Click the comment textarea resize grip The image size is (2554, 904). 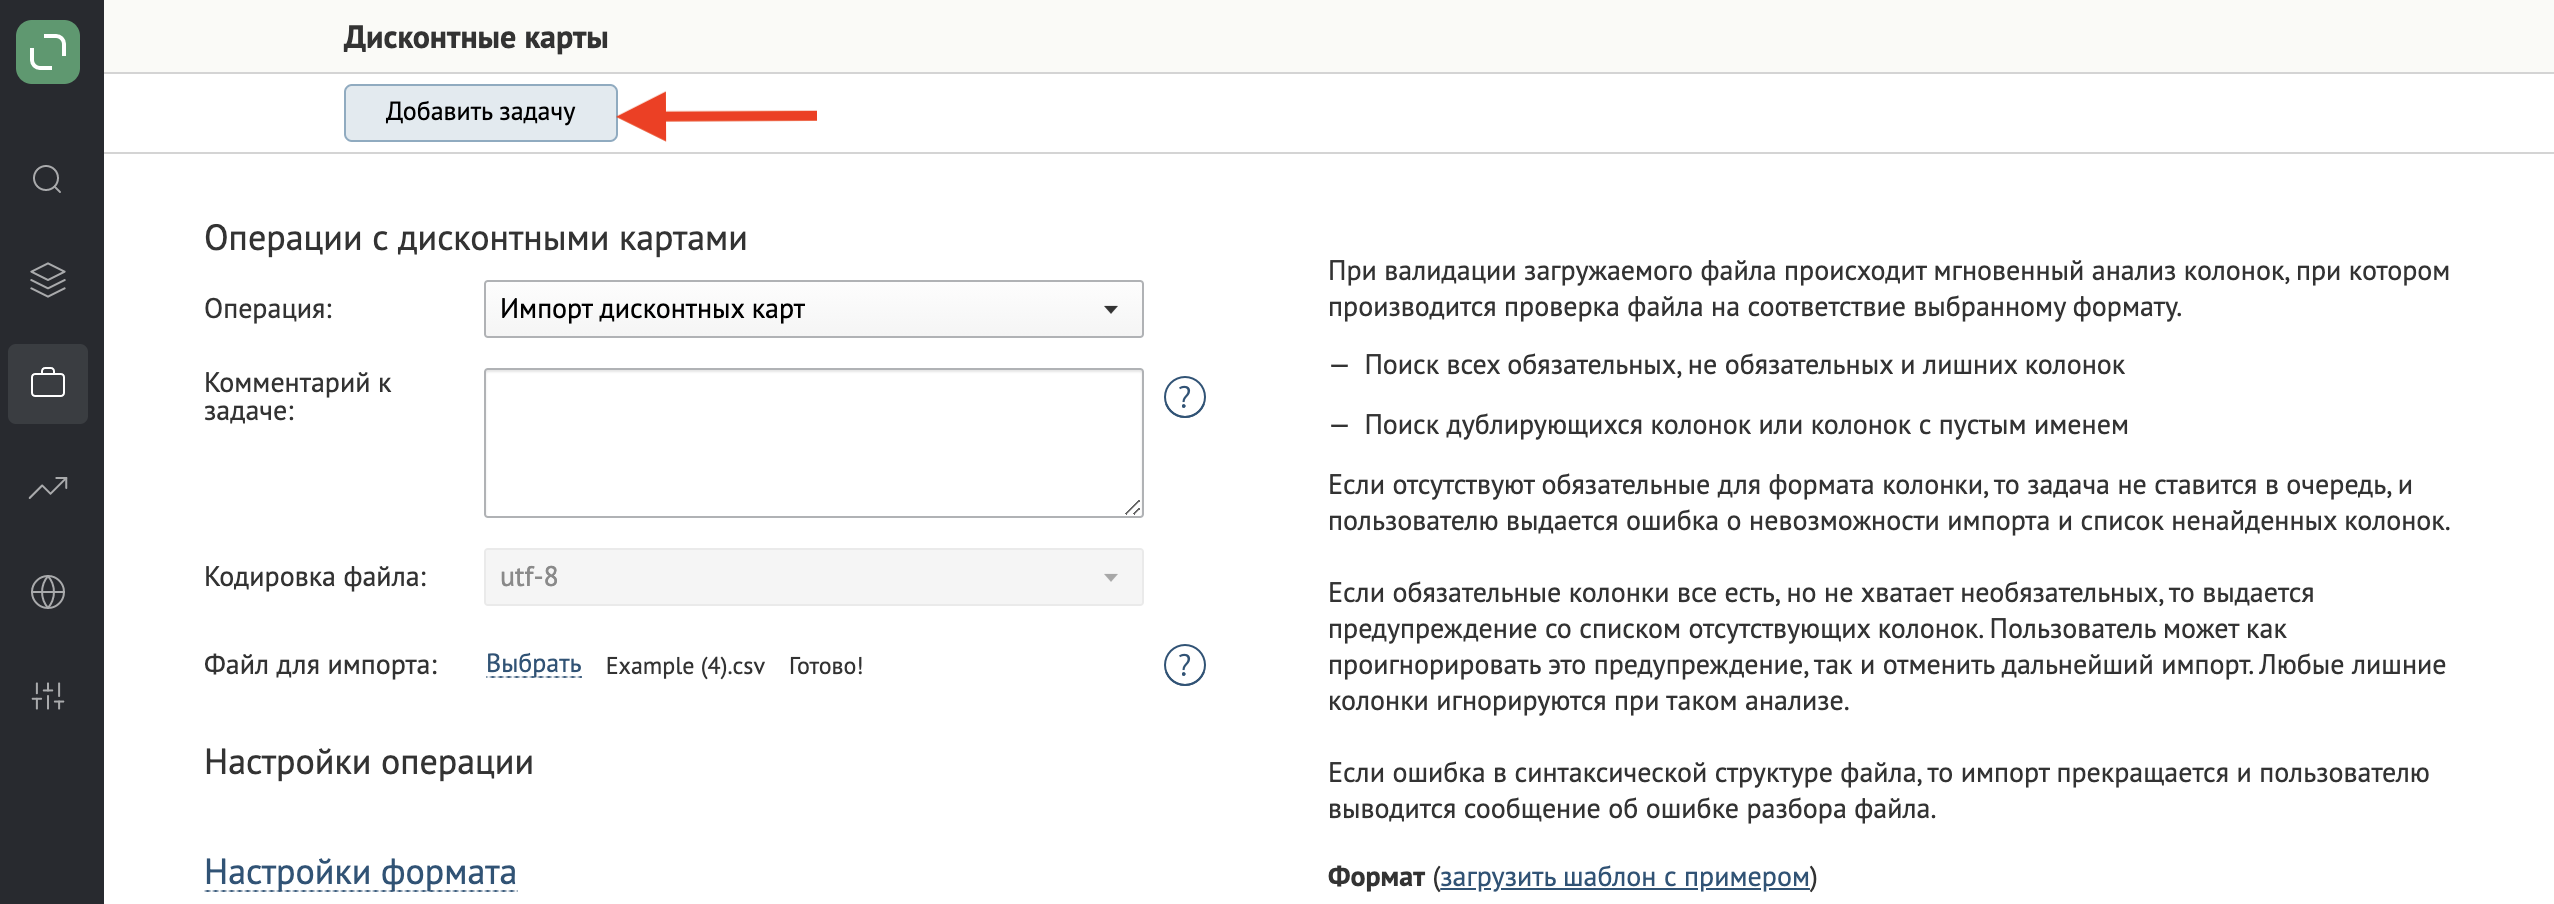pos(1132,507)
